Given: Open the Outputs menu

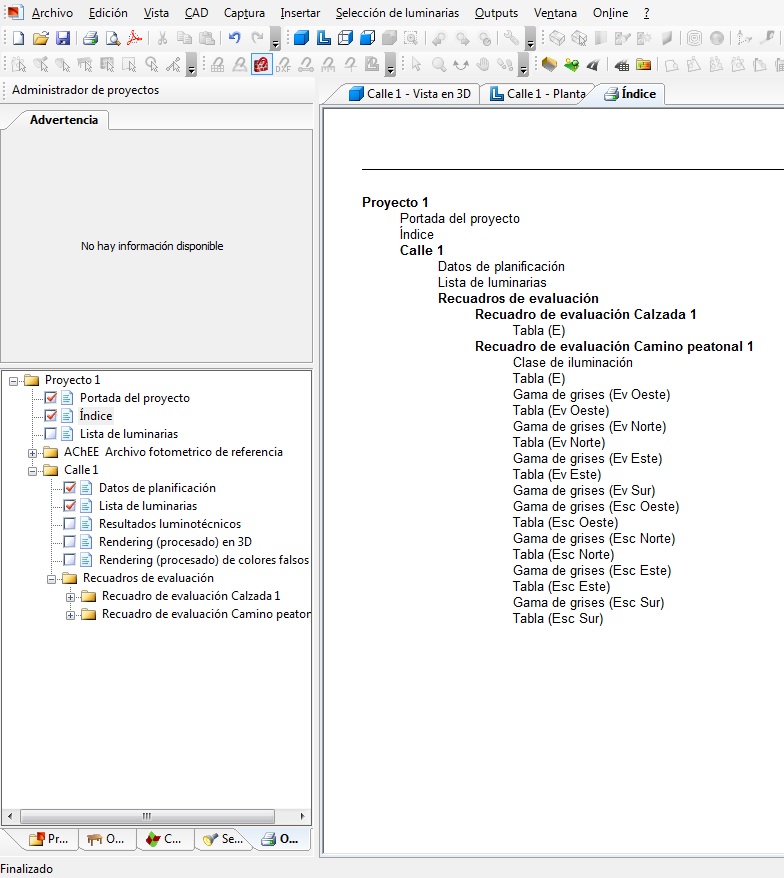Looking at the screenshot, I should click(x=496, y=13).
